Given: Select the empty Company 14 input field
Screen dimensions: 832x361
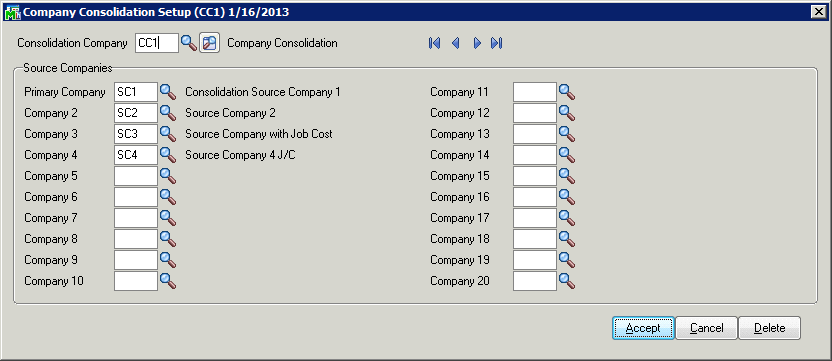Looking at the screenshot, I should 535,155.
